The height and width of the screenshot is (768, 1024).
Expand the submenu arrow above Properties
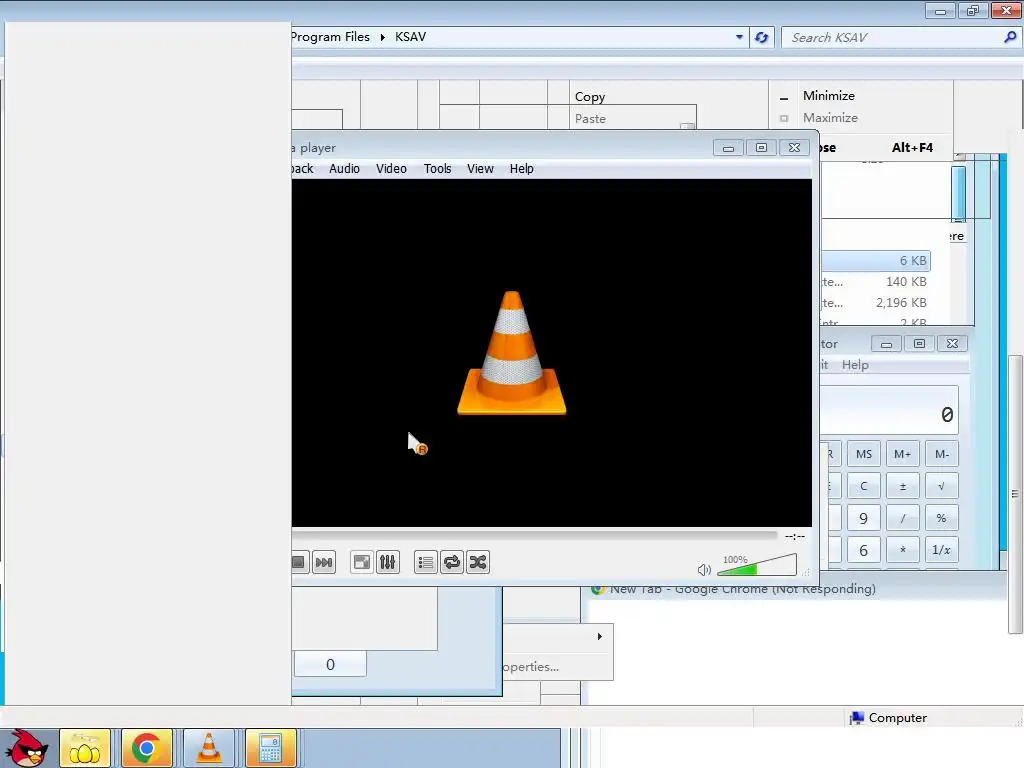pos(600,636)
